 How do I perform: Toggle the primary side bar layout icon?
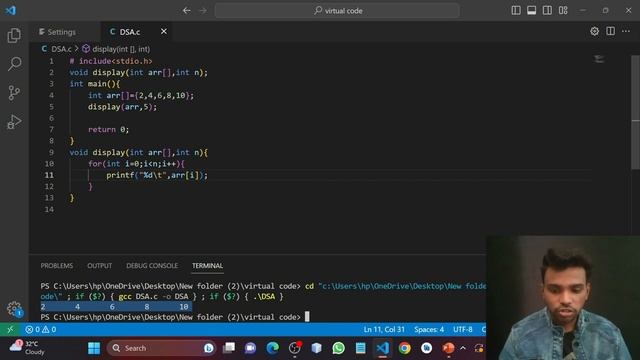point(516,11)
